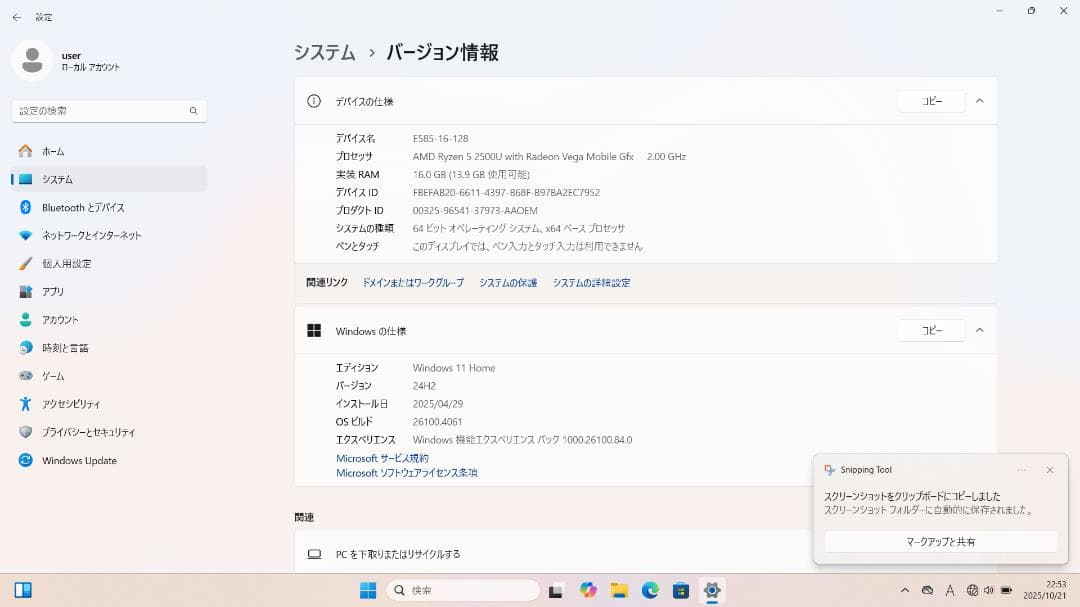The image size is (1080, 607).
Task: Launch Microsoft Edge from the taskbar
Action: (x=650, y=590)
